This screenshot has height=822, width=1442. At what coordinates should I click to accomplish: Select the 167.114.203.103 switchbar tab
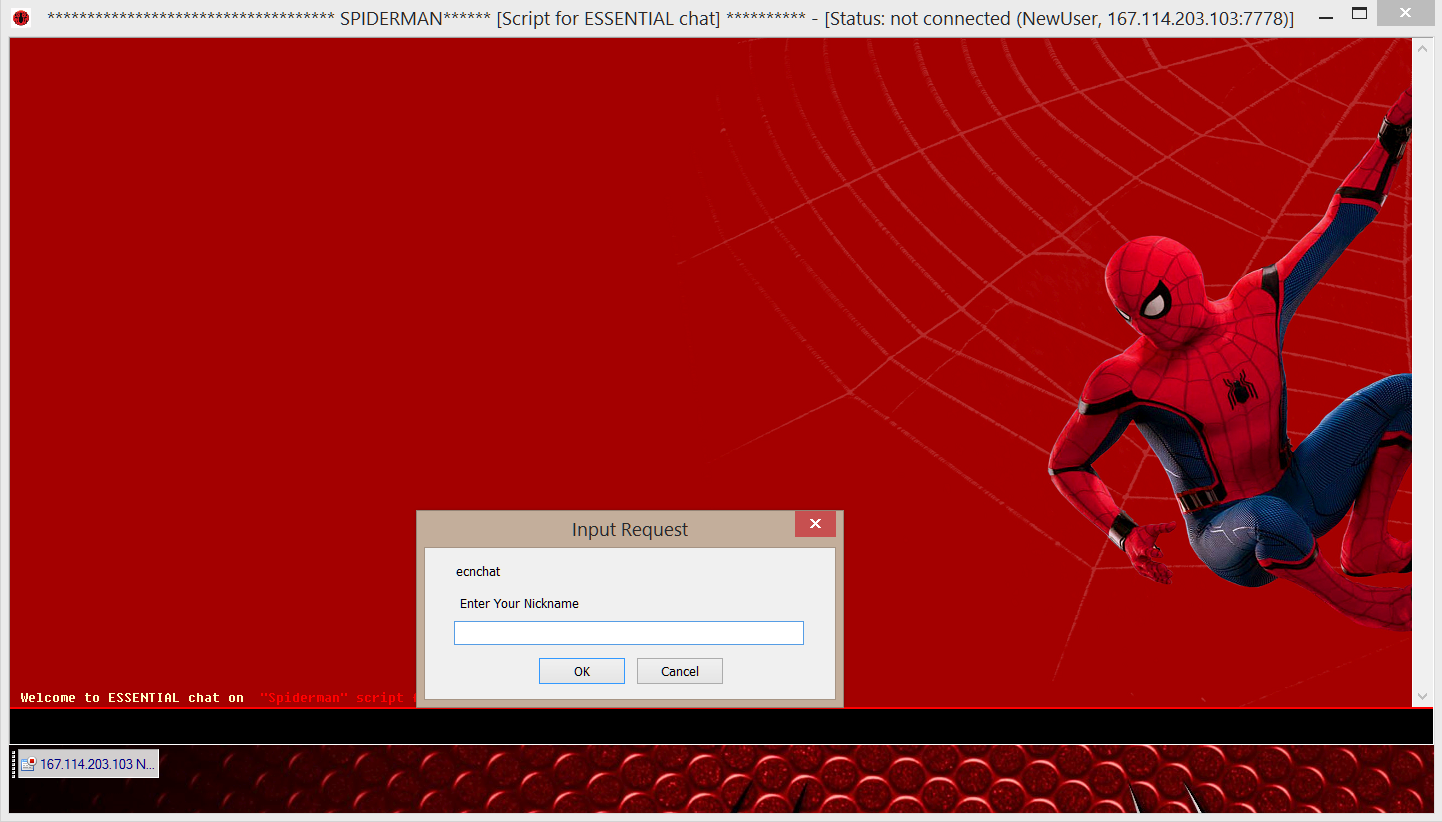click(x=88, y=764)
